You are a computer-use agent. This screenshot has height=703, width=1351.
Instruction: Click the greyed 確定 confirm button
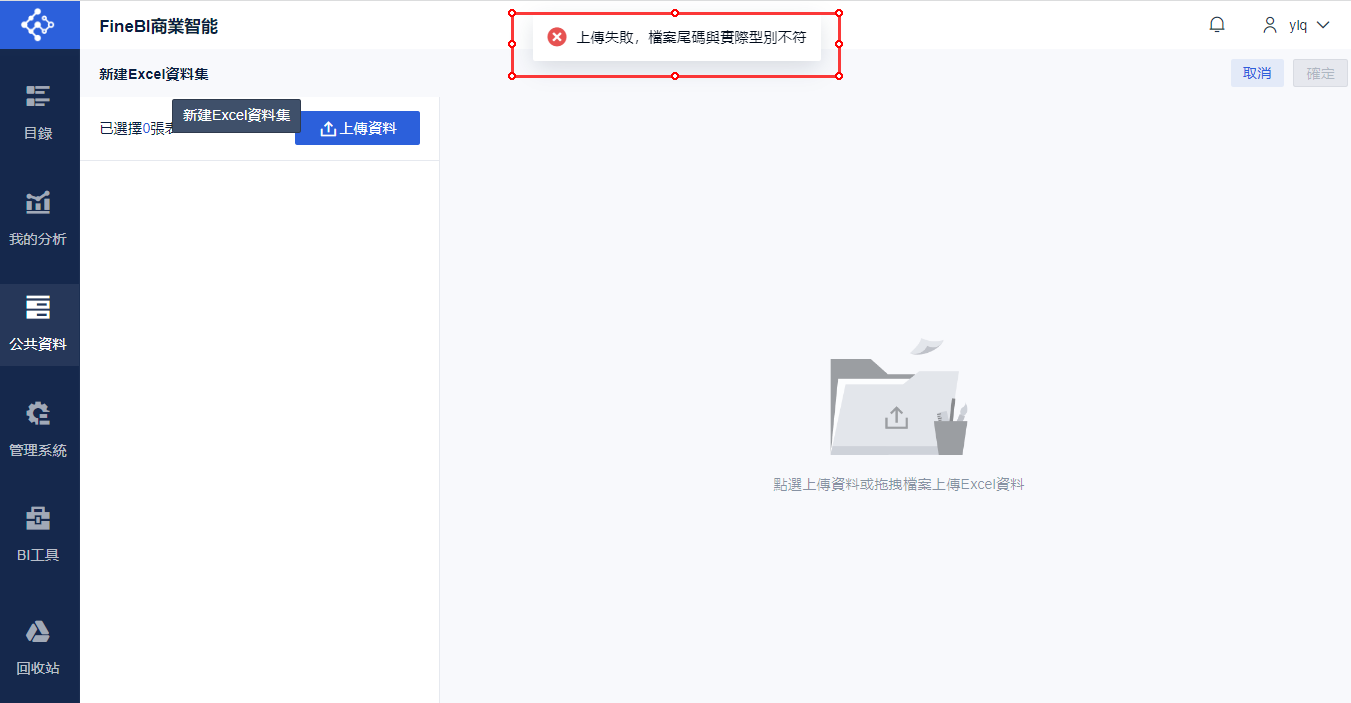point(1320,73)
